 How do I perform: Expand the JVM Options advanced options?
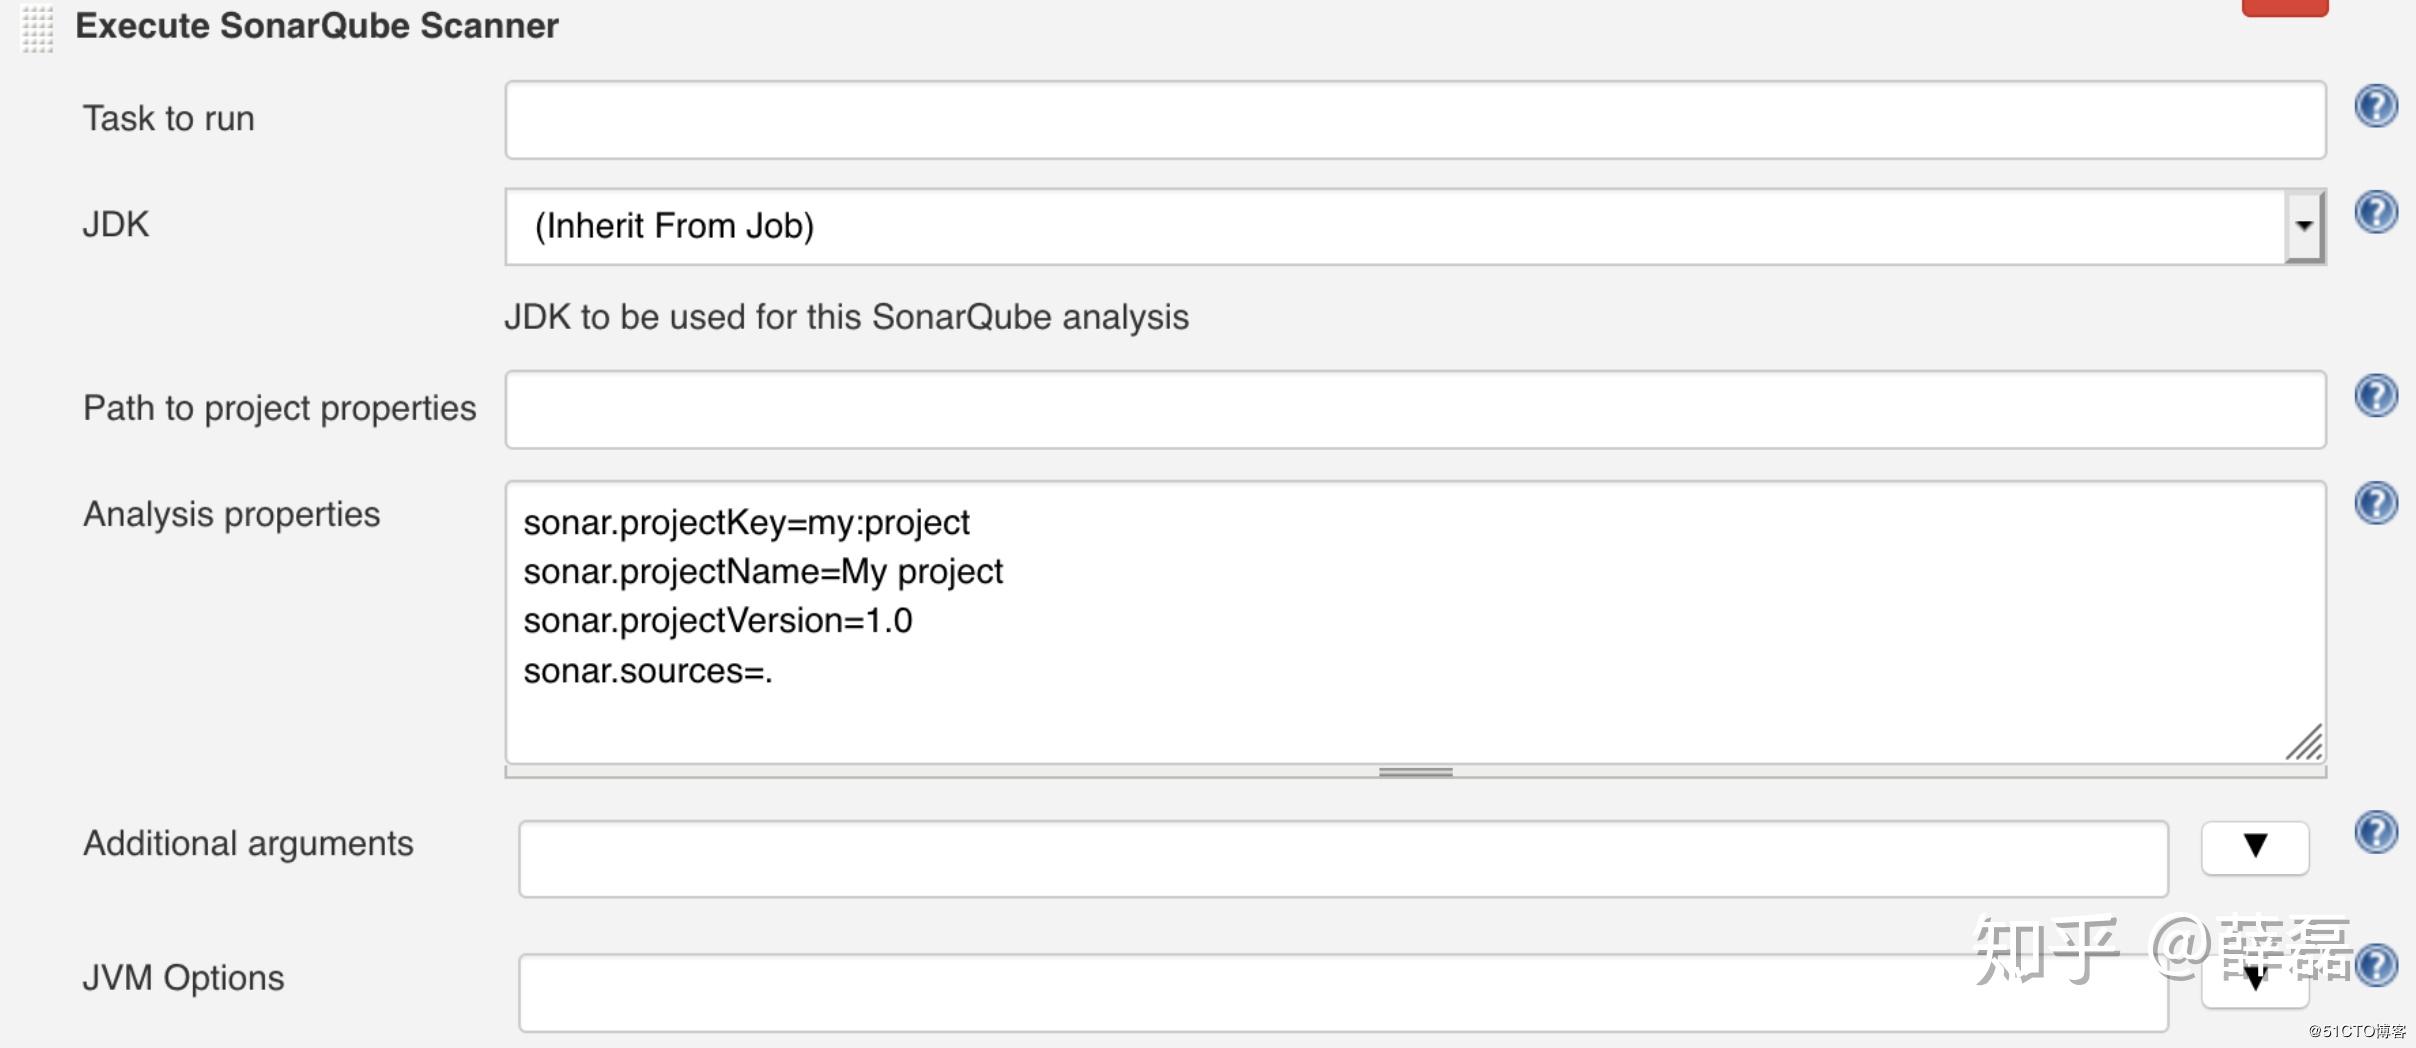(x=2256, y=979)
